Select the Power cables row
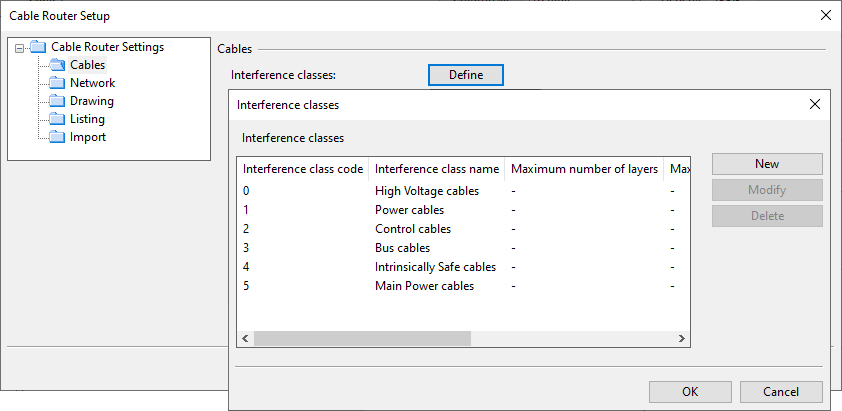Image resolution: width=842 pixels, height=411 pixels. pyautogui.click(x=409, y=210)
